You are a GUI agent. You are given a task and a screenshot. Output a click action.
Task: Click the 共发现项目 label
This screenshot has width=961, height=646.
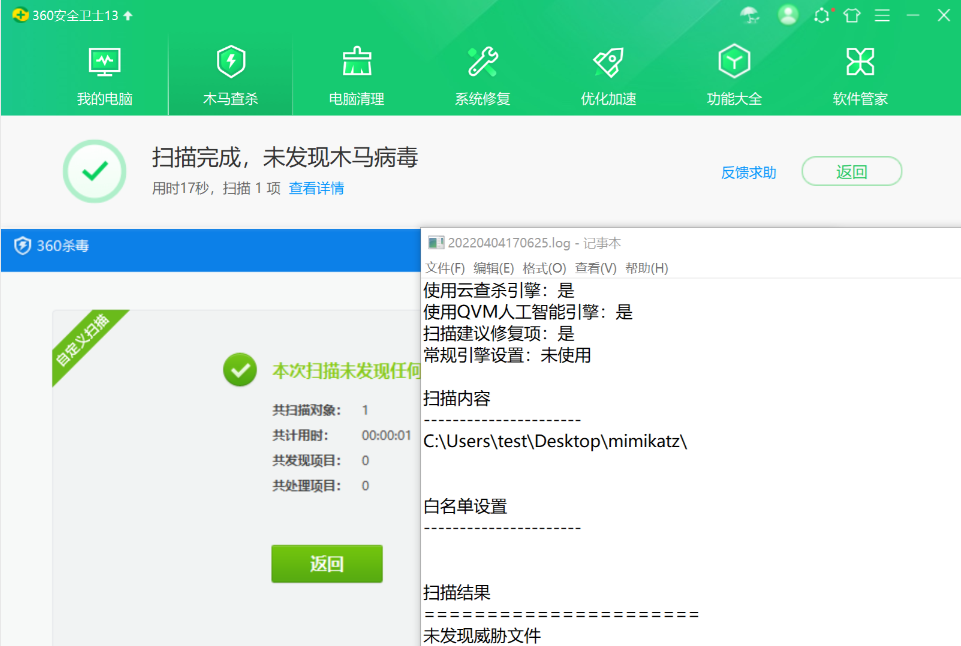coord(306,460)
